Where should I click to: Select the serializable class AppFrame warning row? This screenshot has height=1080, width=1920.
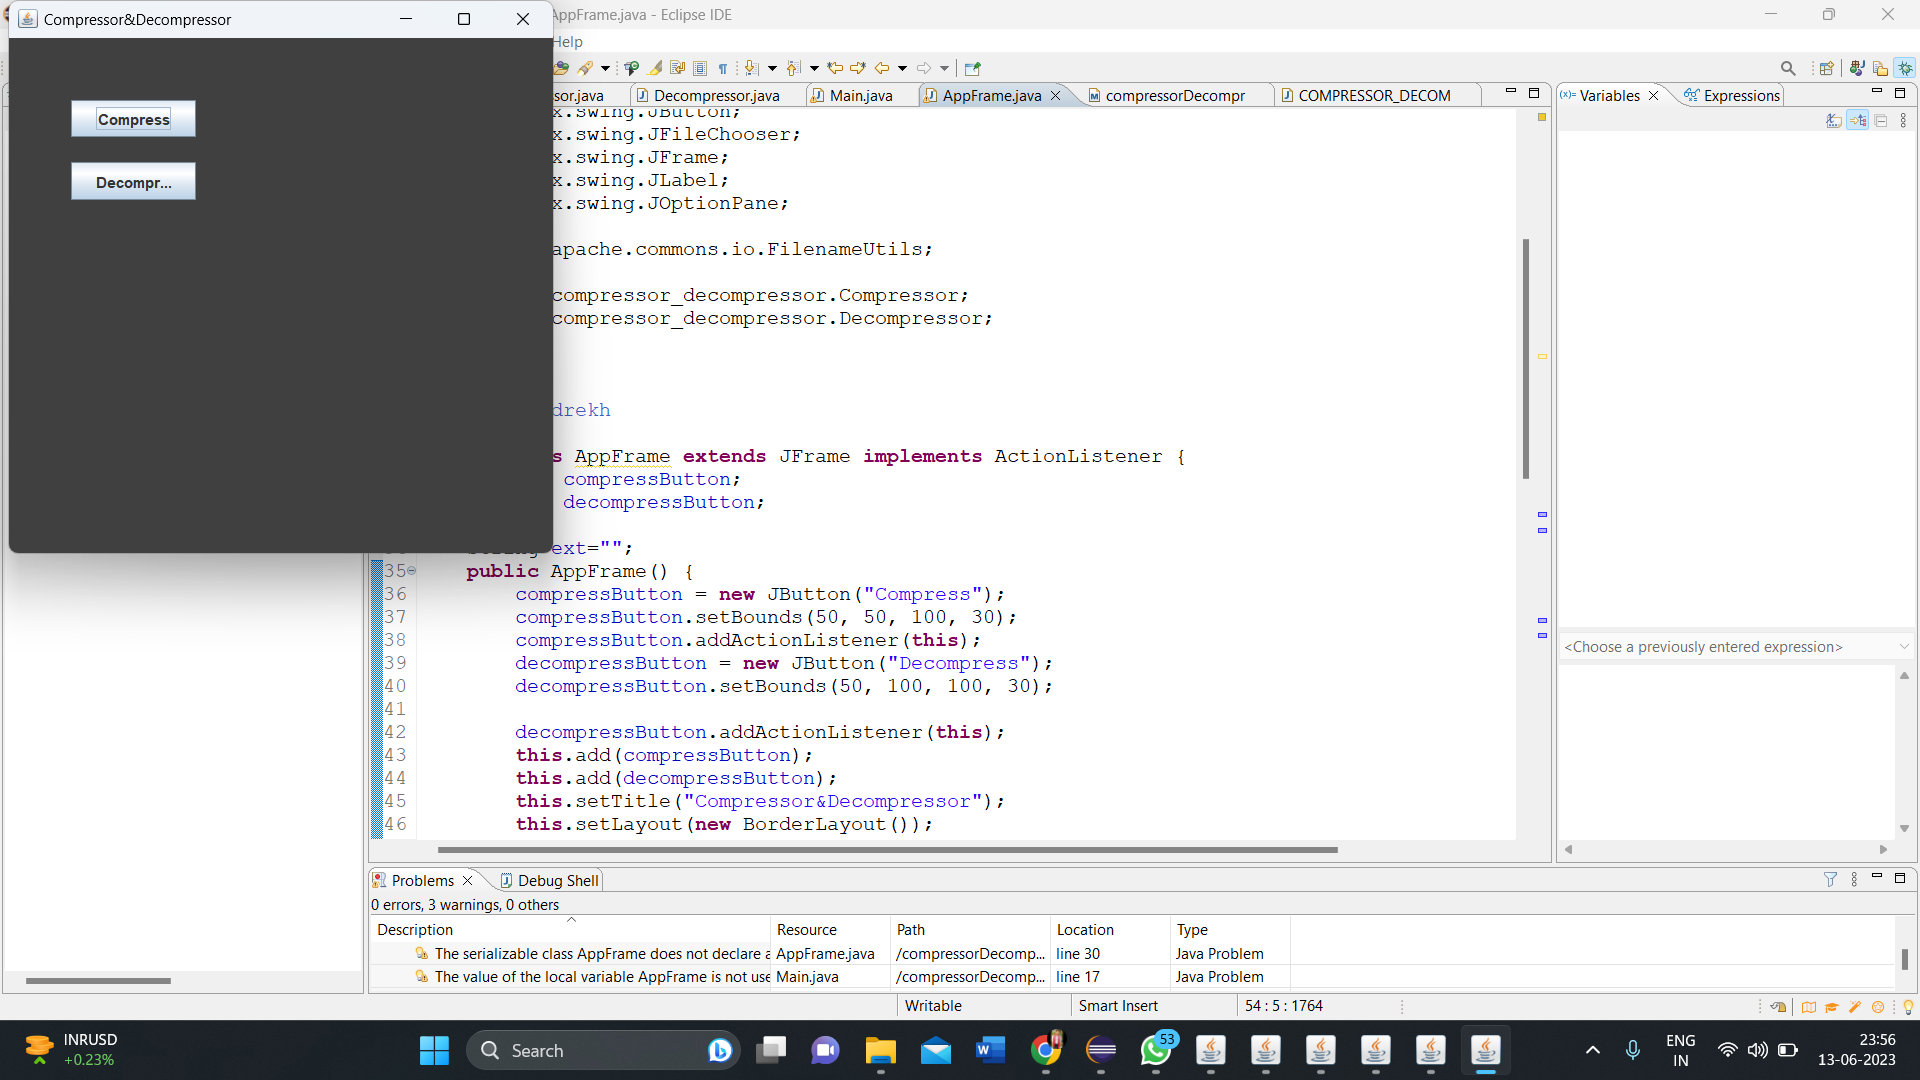tap(600, 953)
